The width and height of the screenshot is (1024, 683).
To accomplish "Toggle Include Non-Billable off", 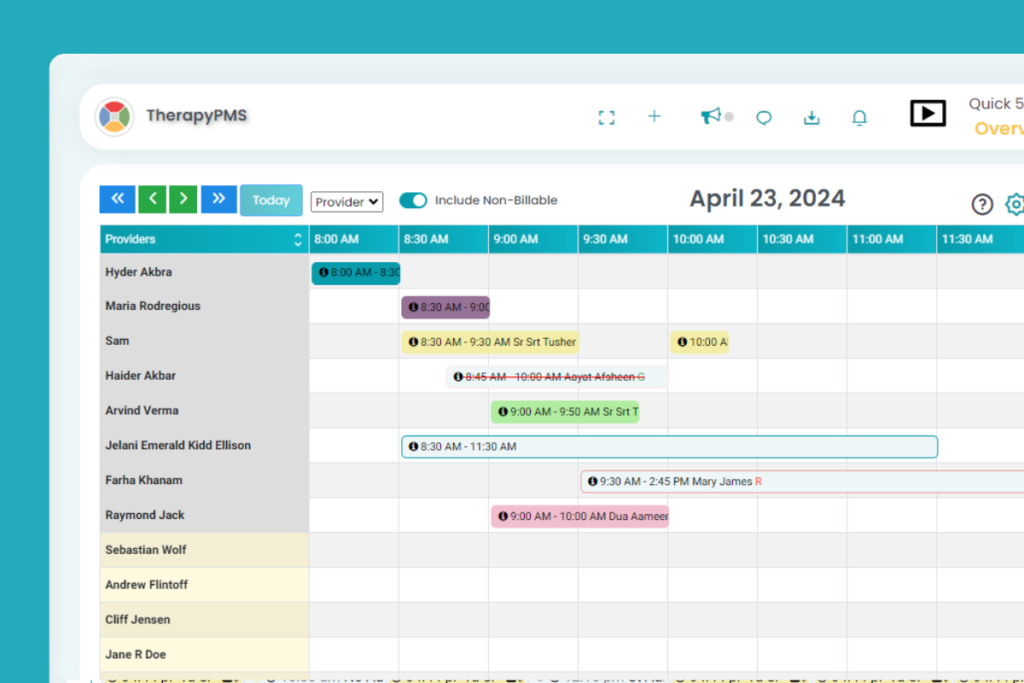I will [x=413, y=200].
